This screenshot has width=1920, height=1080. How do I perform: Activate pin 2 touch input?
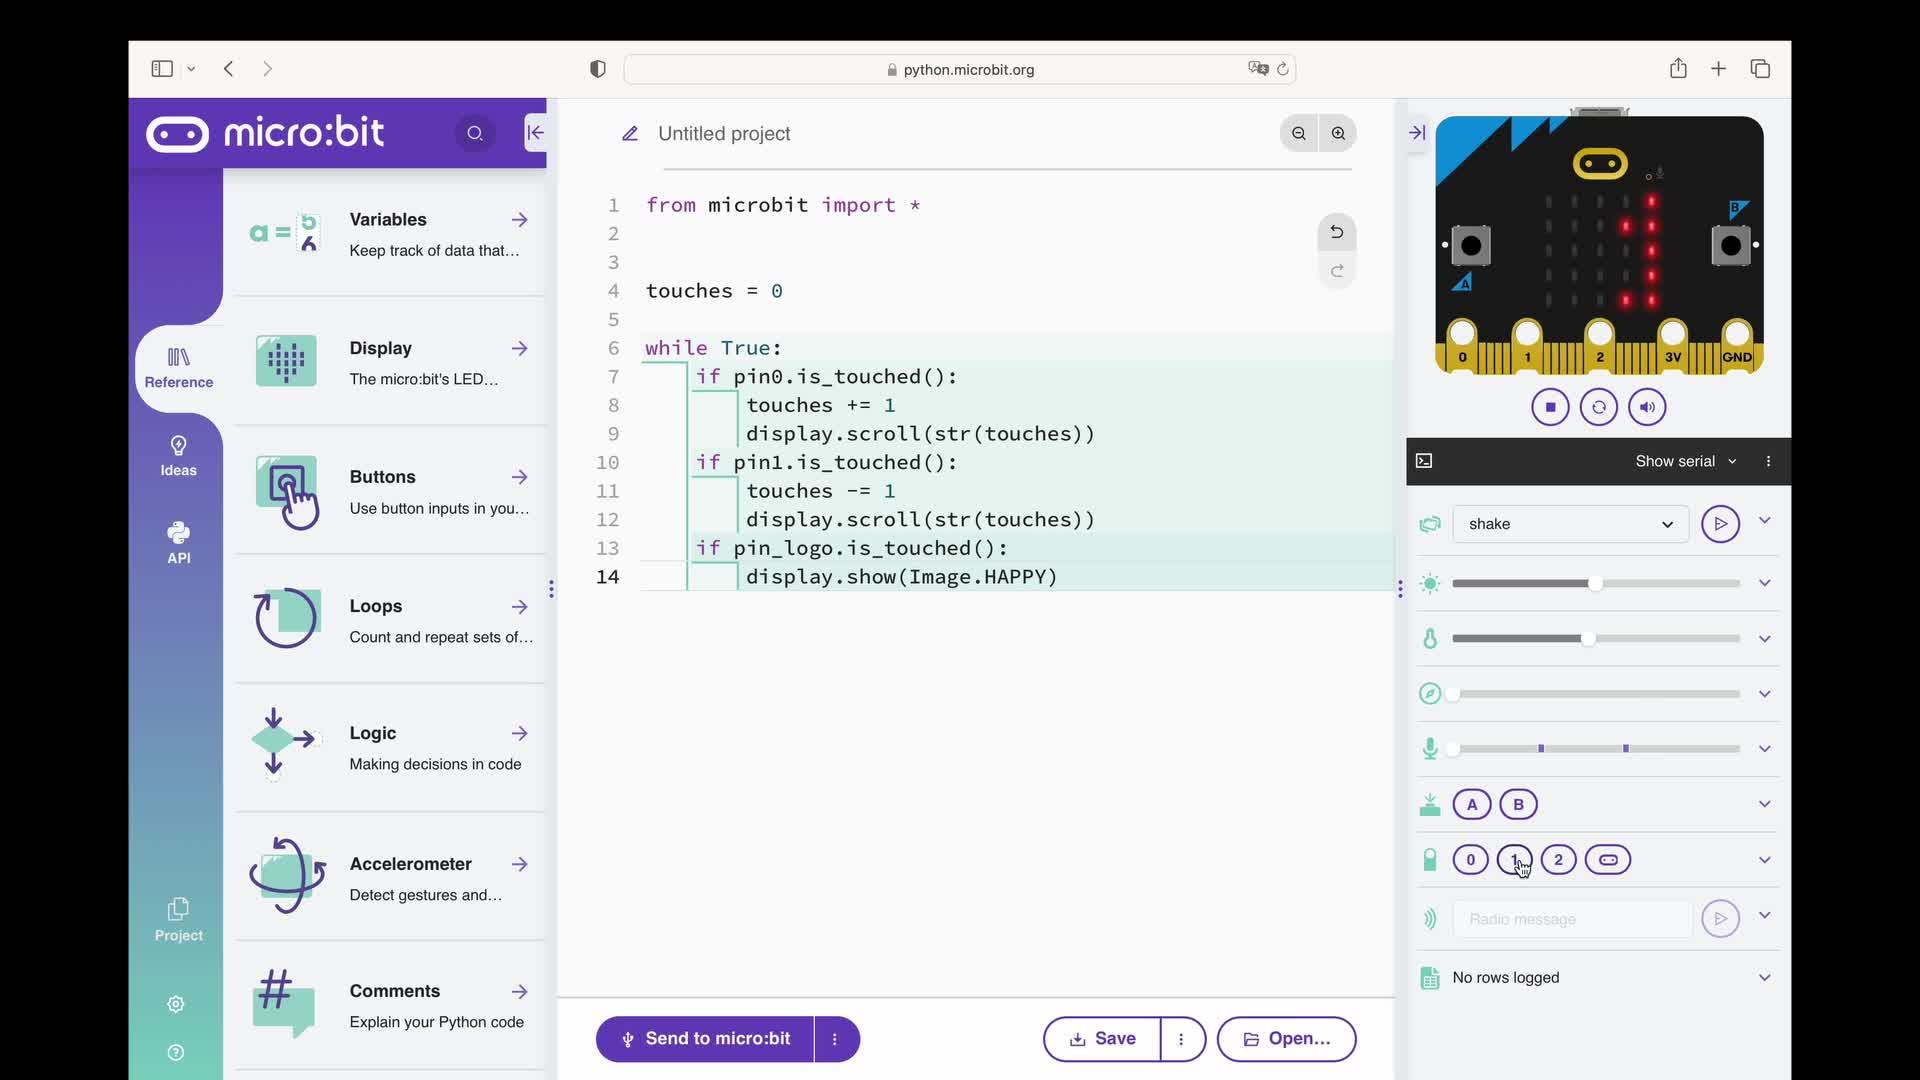click(1560, 859)
